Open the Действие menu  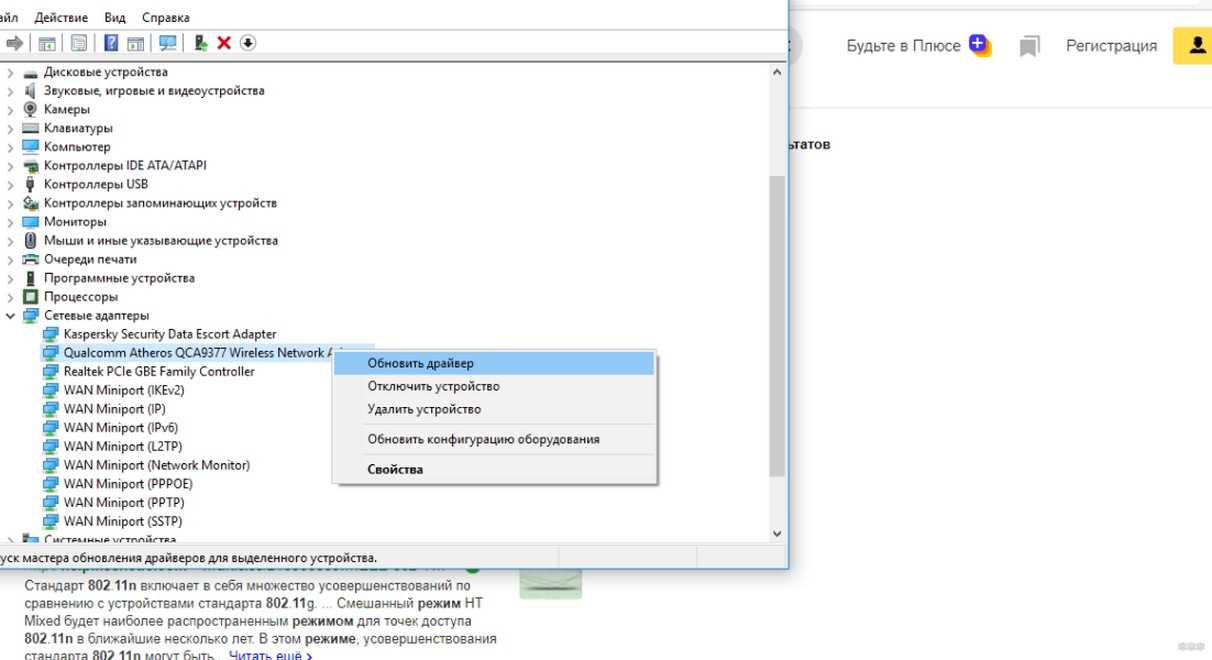(60, 18)
